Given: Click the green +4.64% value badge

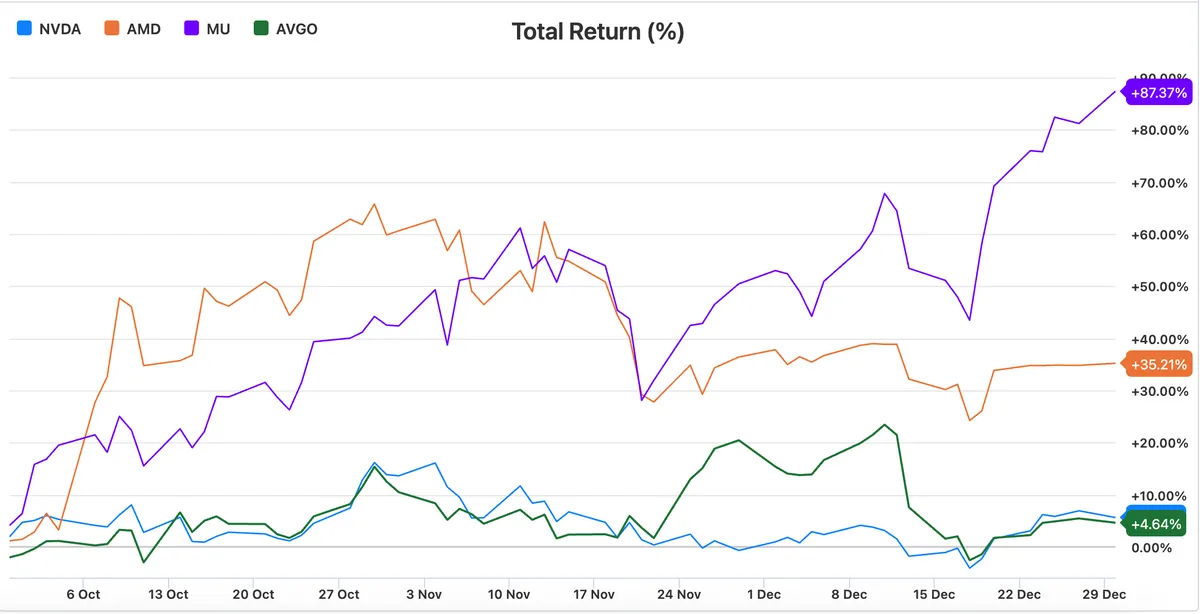Looking at the screenshot, I should pyautogui.click(x=1158, y=524).
